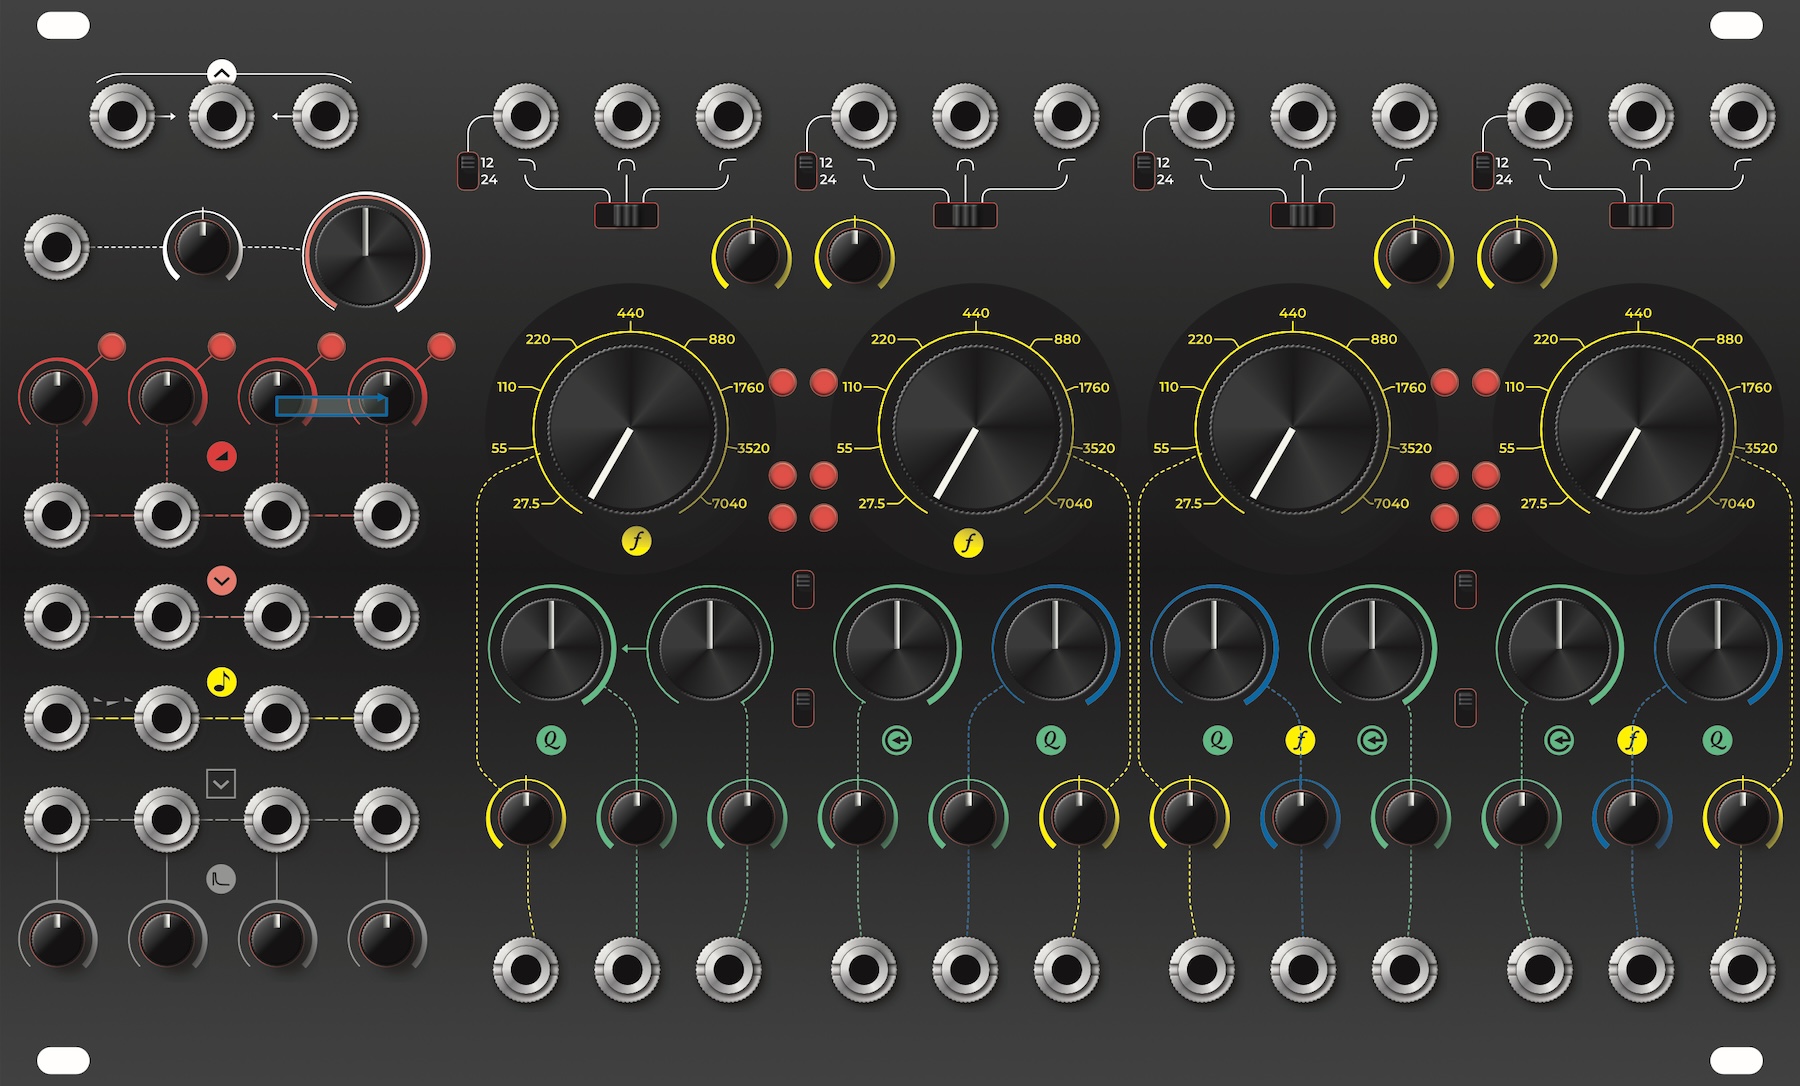Click the leftmost green circular-arrow icon
This screenshot has width=1800, height=1086.
(897, 740)
